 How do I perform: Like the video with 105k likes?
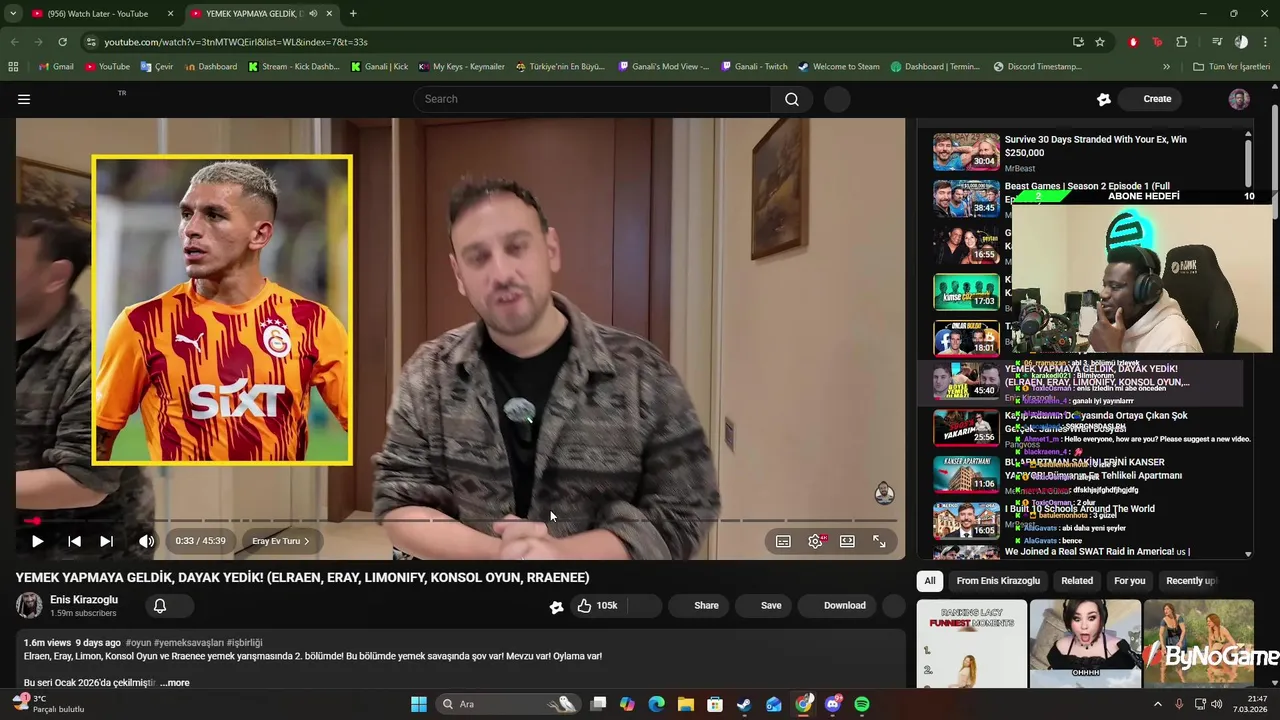(x=597, y=605)
